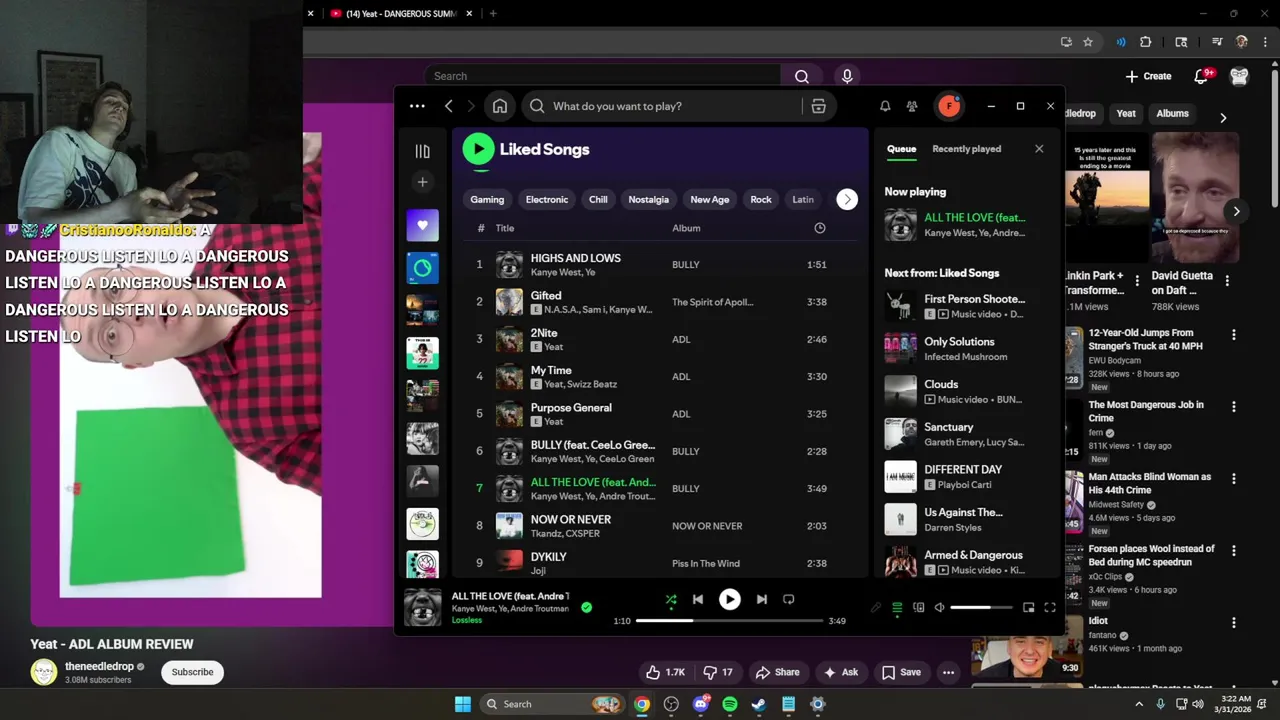Open The Spirit of Apollo album link
The image size is (1280, 720).
713,302
